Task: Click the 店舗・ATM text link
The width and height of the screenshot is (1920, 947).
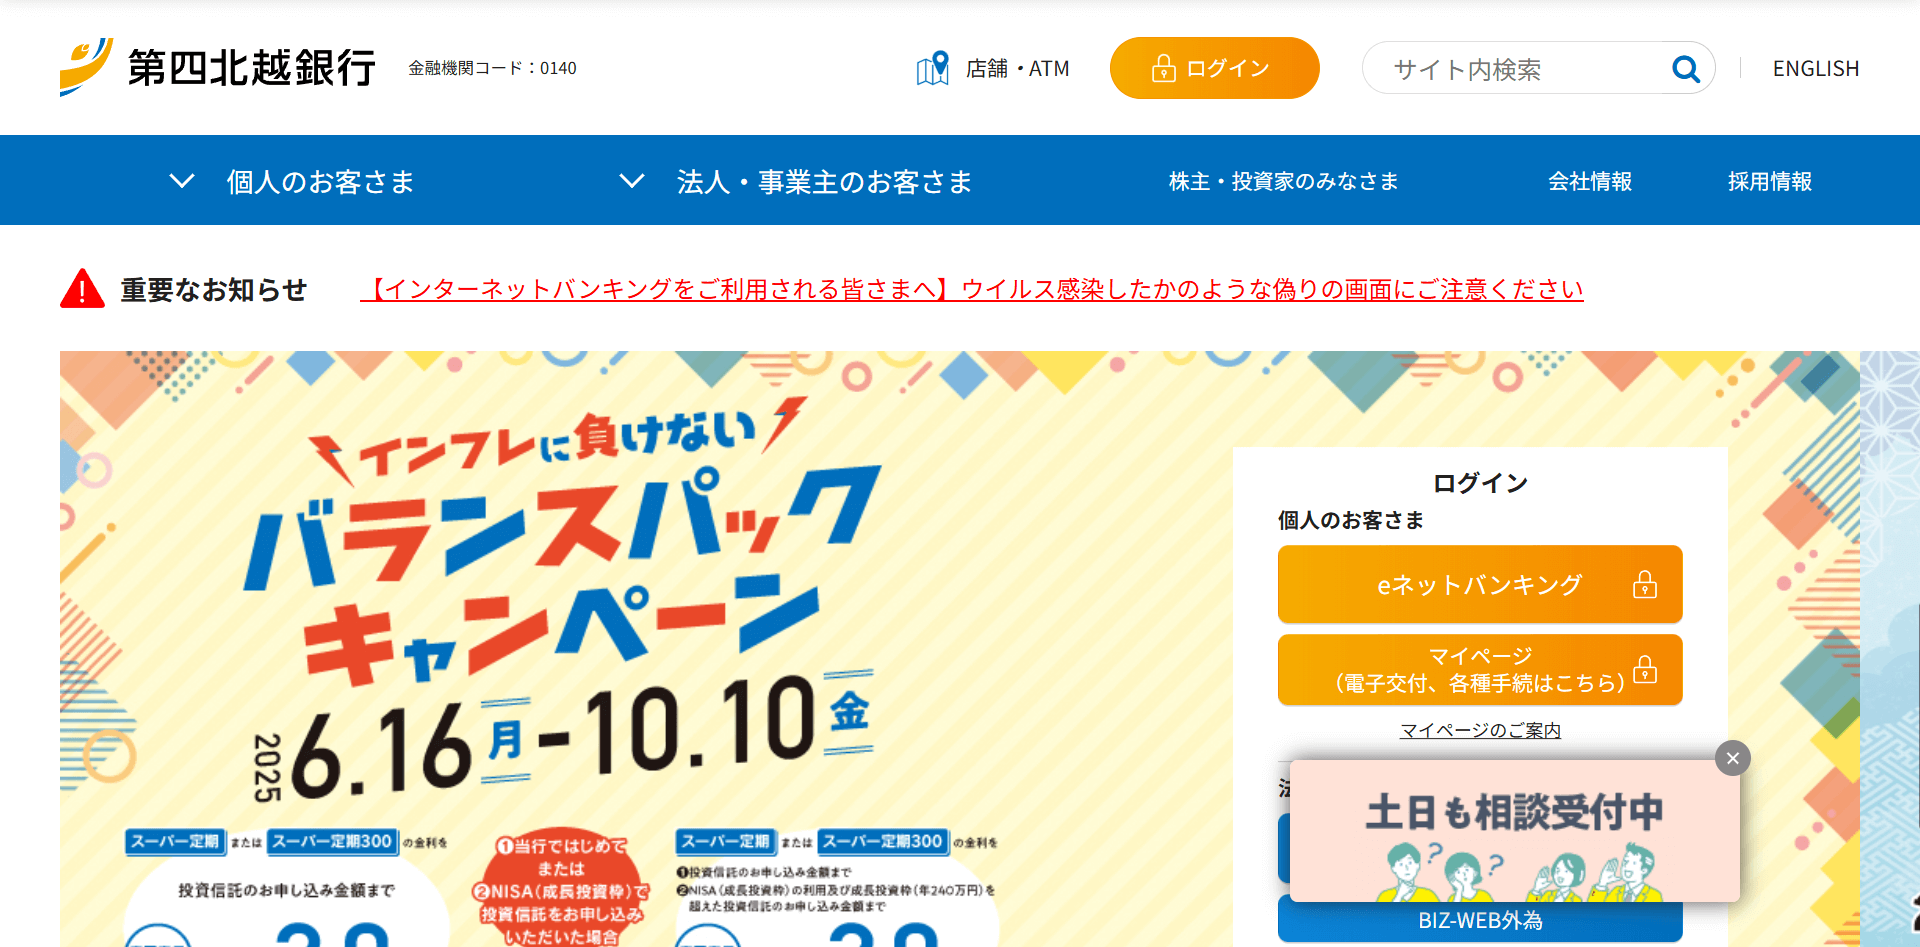Action: 1017,68
